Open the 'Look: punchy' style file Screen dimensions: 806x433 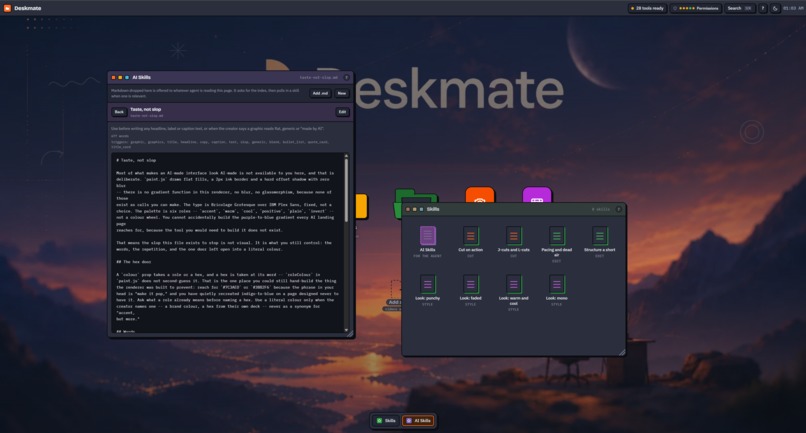click(428, 284)
